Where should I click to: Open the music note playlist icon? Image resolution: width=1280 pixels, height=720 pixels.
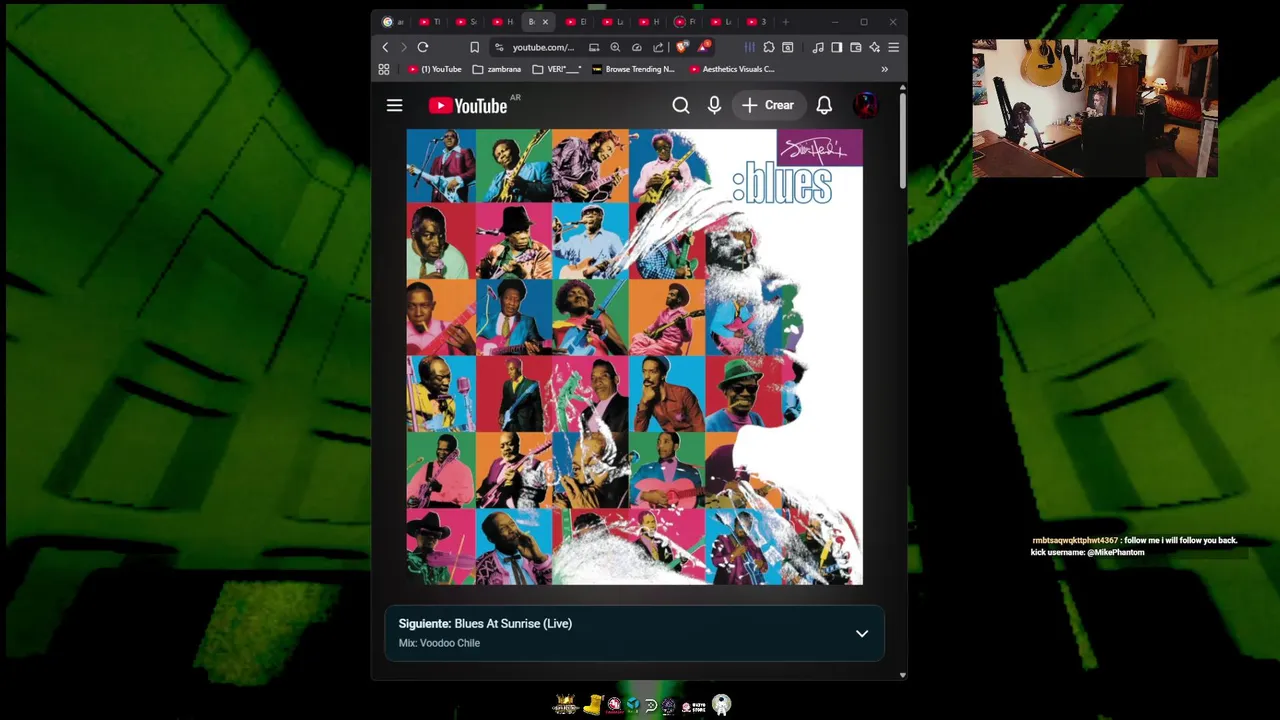(x=818, y=47)
